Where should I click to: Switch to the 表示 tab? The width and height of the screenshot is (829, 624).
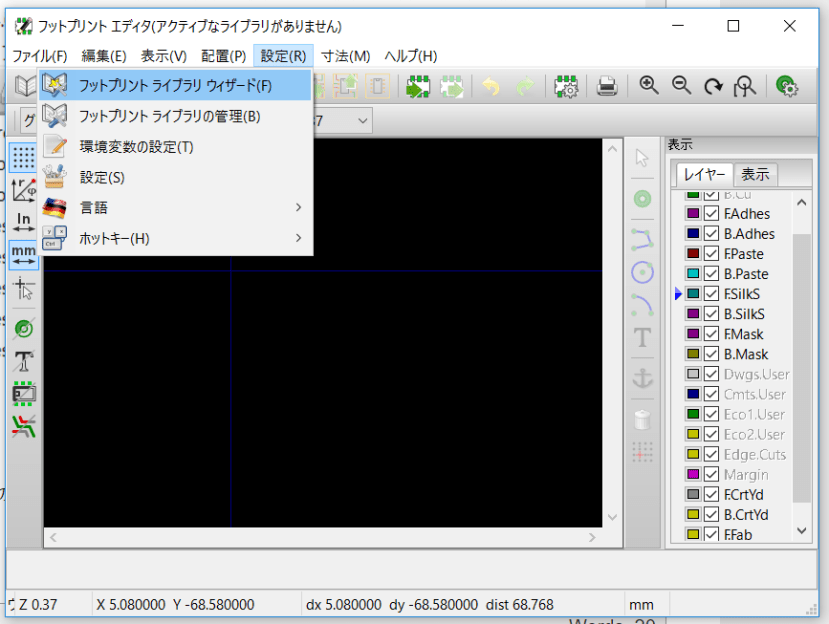point(754,175)
